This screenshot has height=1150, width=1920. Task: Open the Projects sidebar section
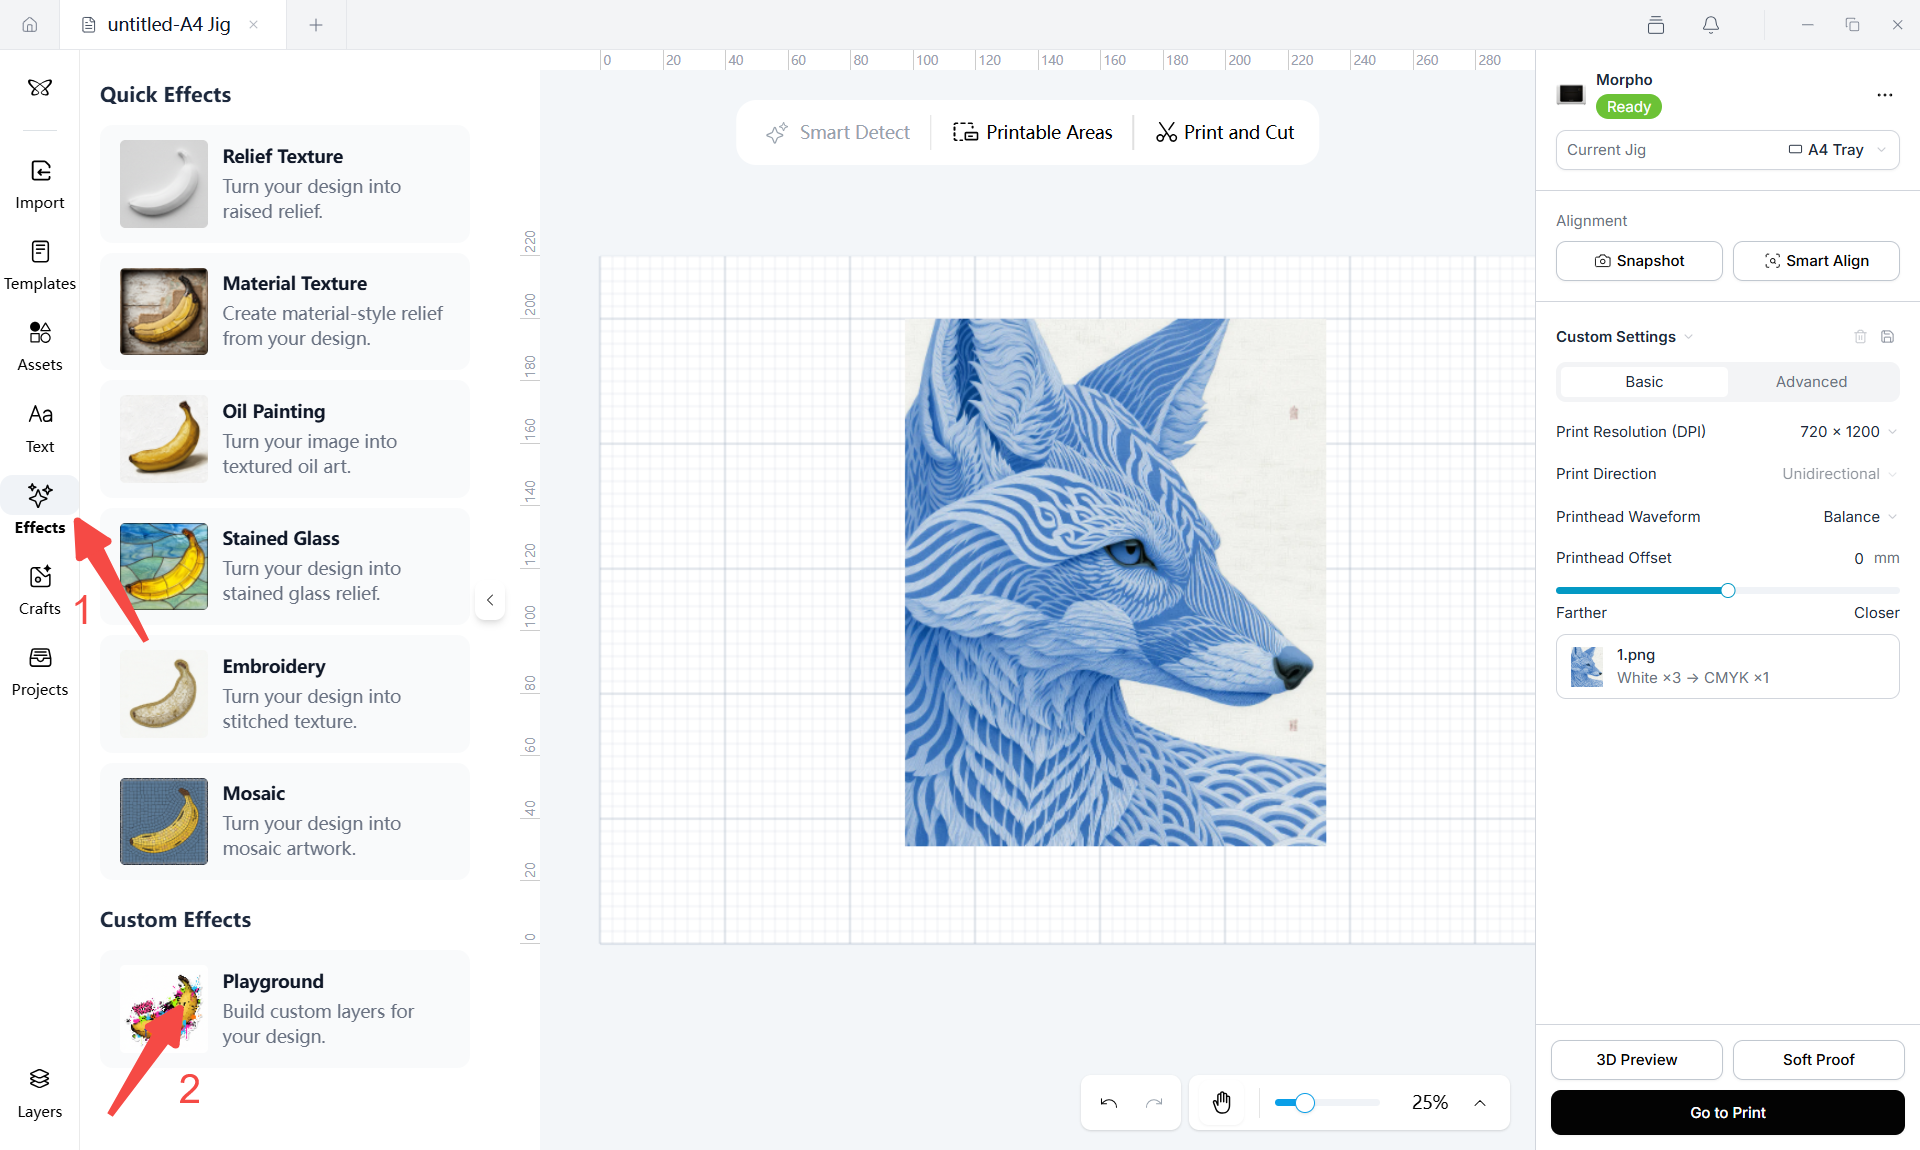40,672
